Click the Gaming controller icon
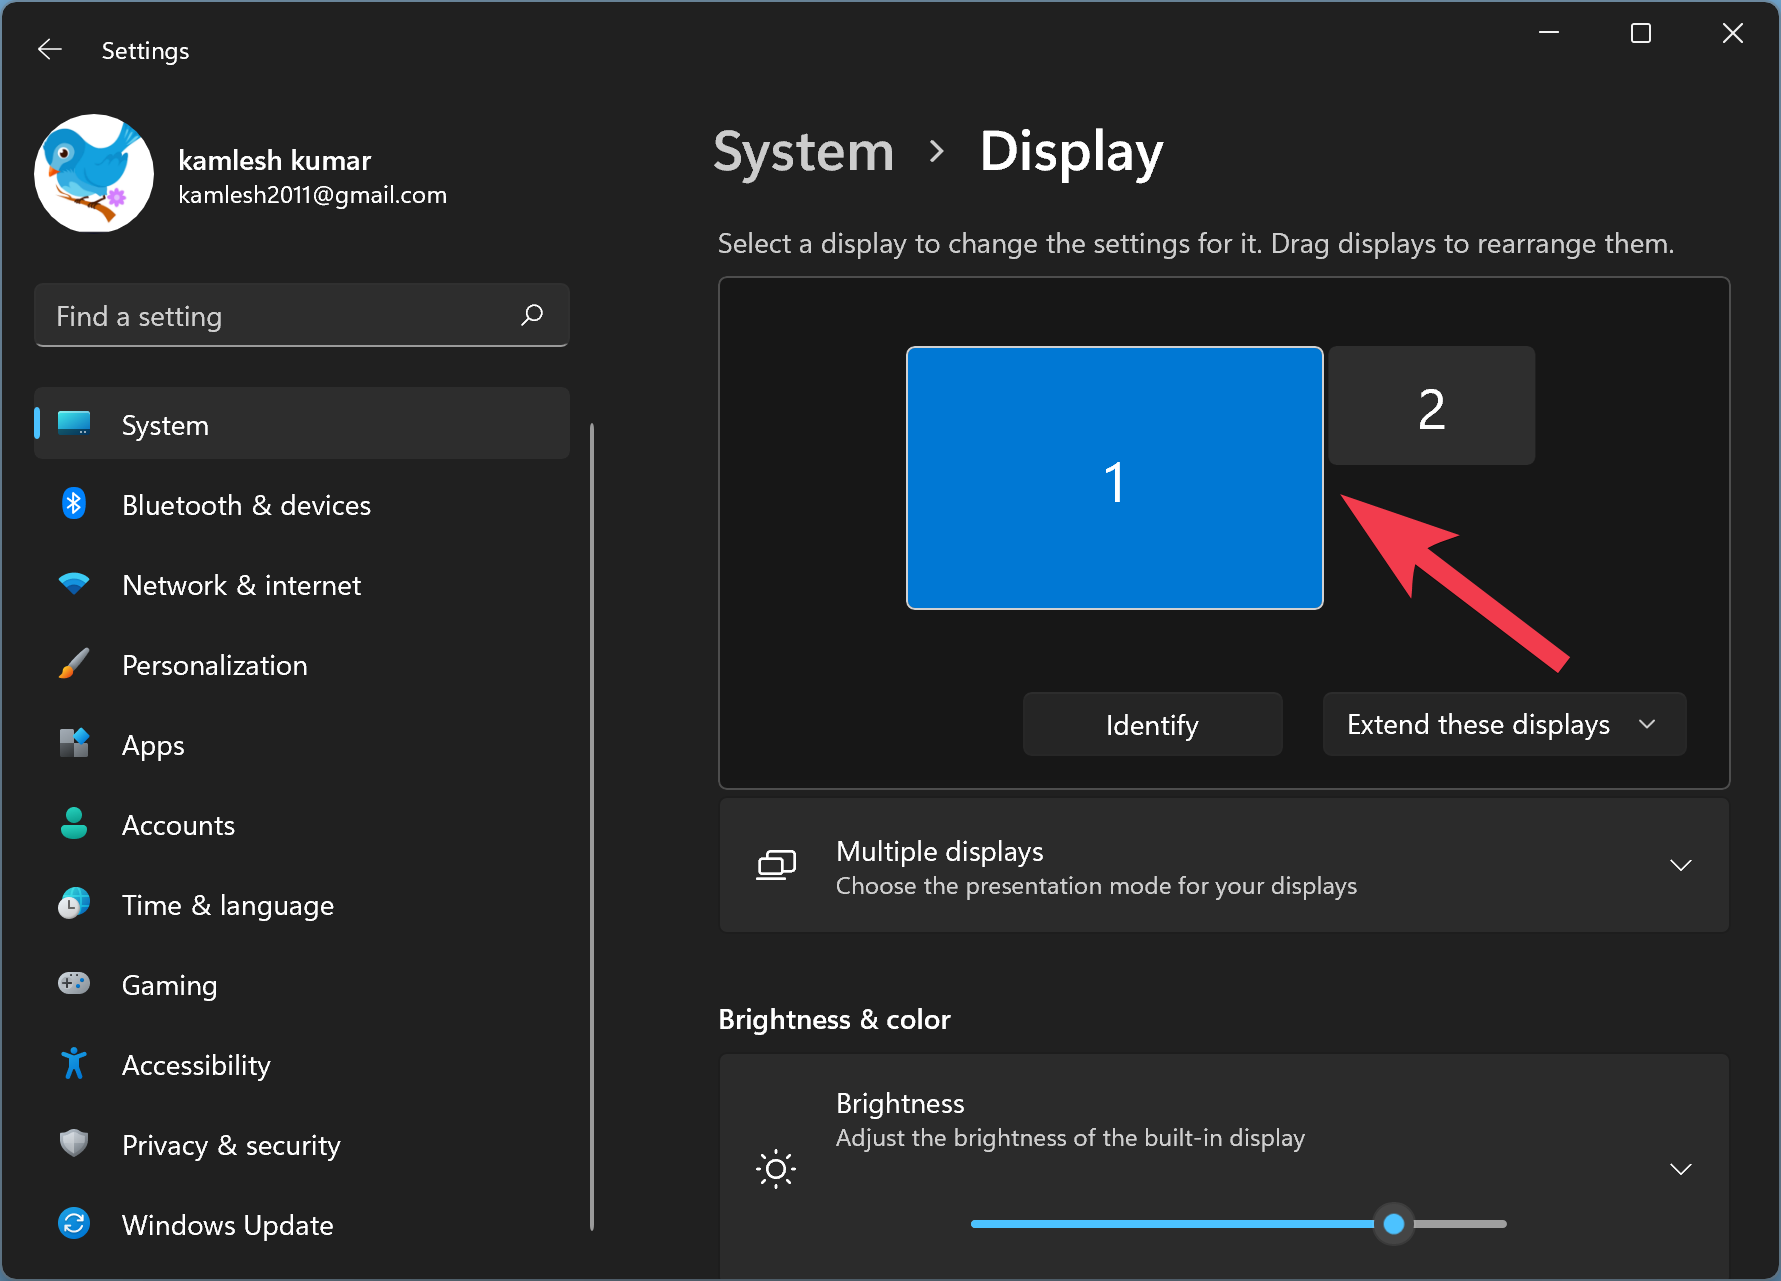 click(74, 984)
